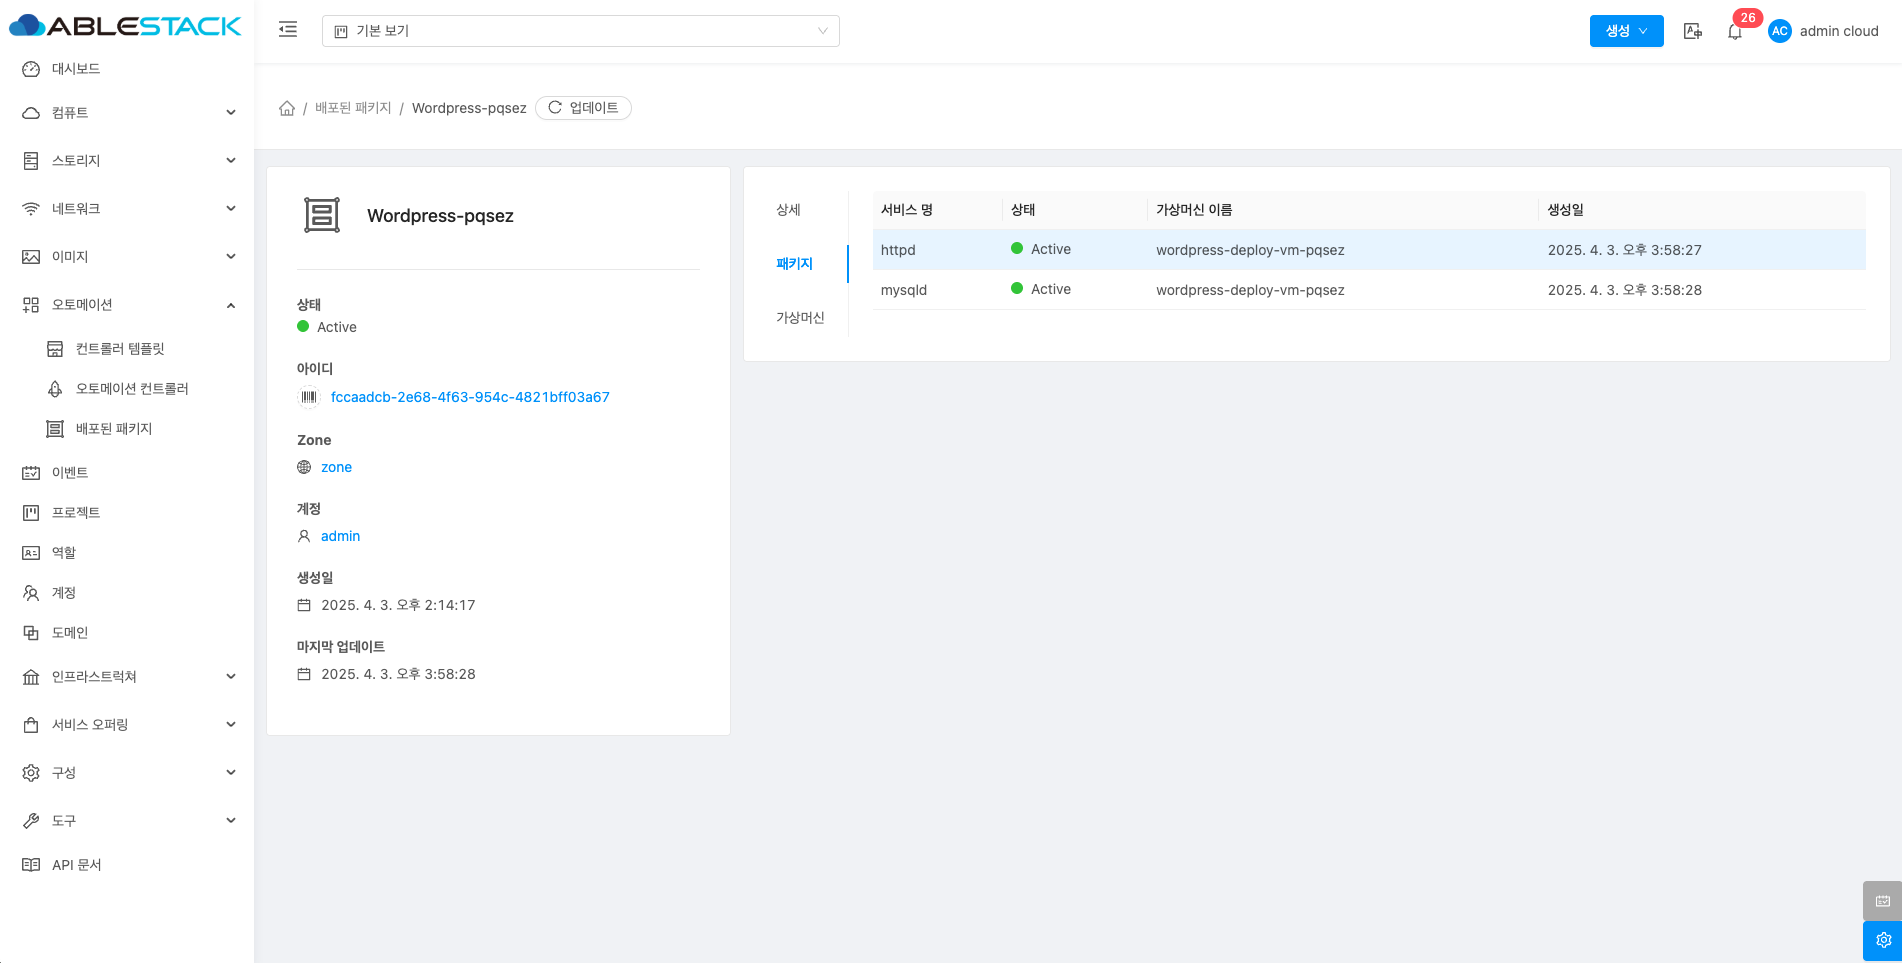
Task: Click the language translation icon
Action: (x=1692, y=31)
